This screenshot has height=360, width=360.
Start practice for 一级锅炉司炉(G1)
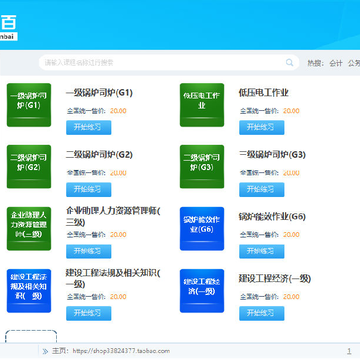[x=89, y=127]
